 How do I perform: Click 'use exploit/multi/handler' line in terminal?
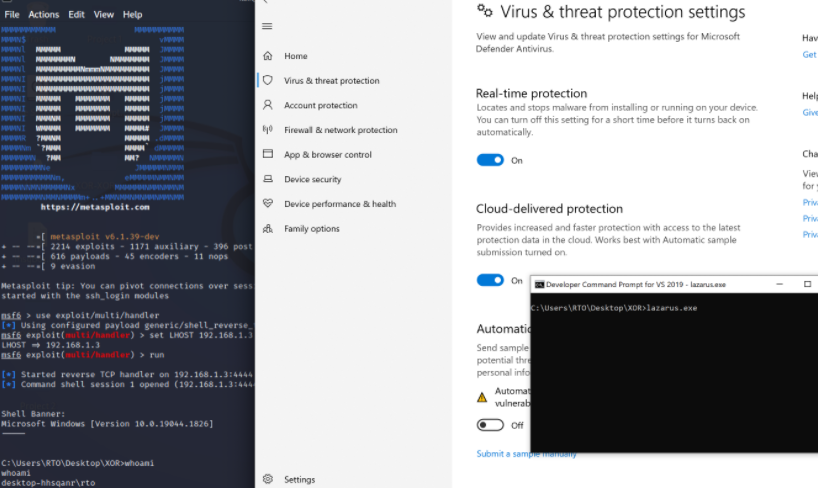[80, 315]
